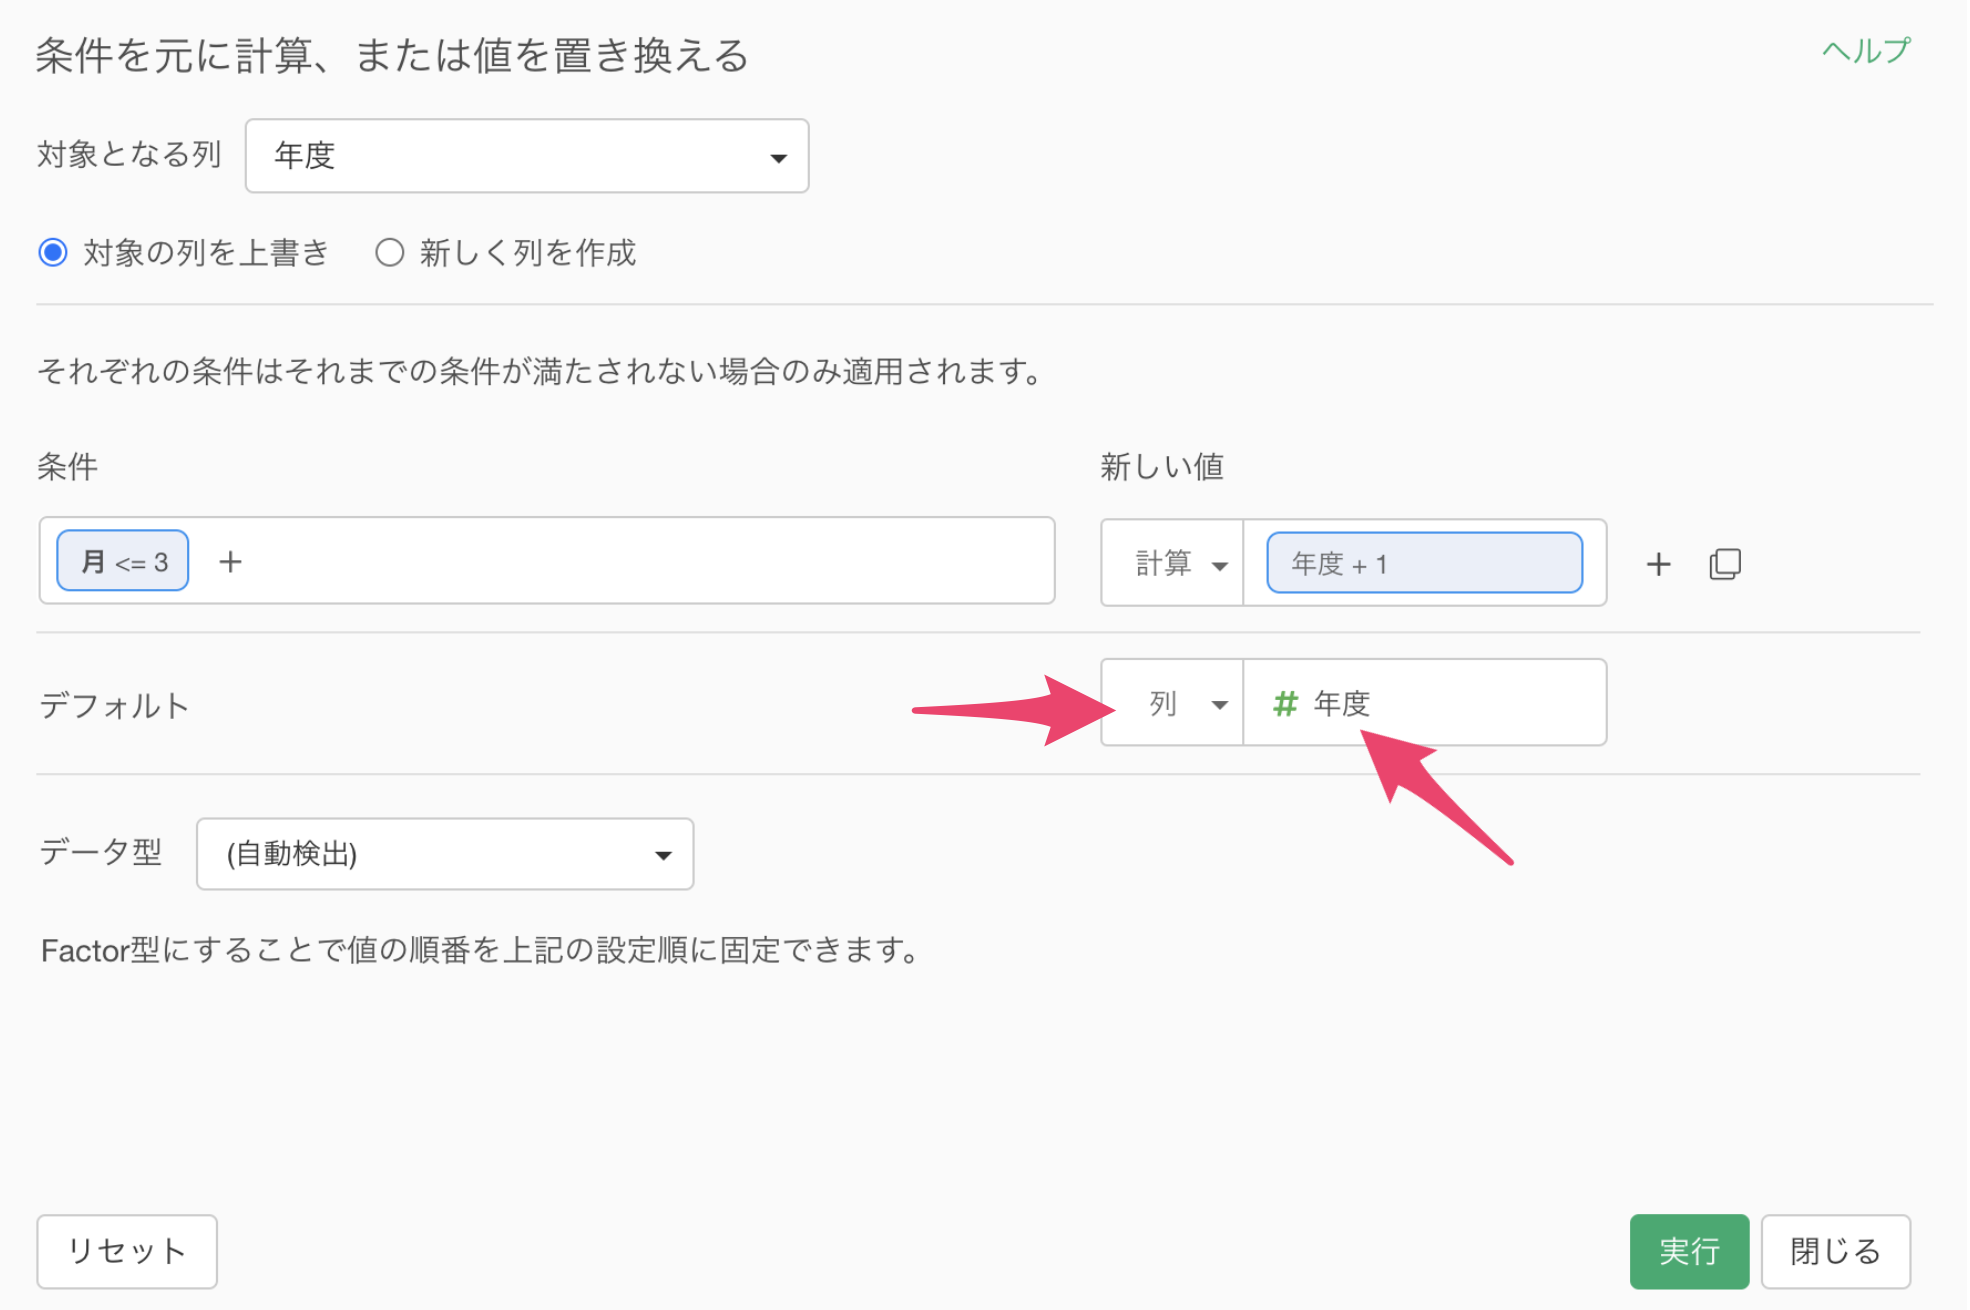Click the dropdown arrow next to 計算
The width and height of the screenshot is (1970, 1310).
click(x=1219, y=566)
